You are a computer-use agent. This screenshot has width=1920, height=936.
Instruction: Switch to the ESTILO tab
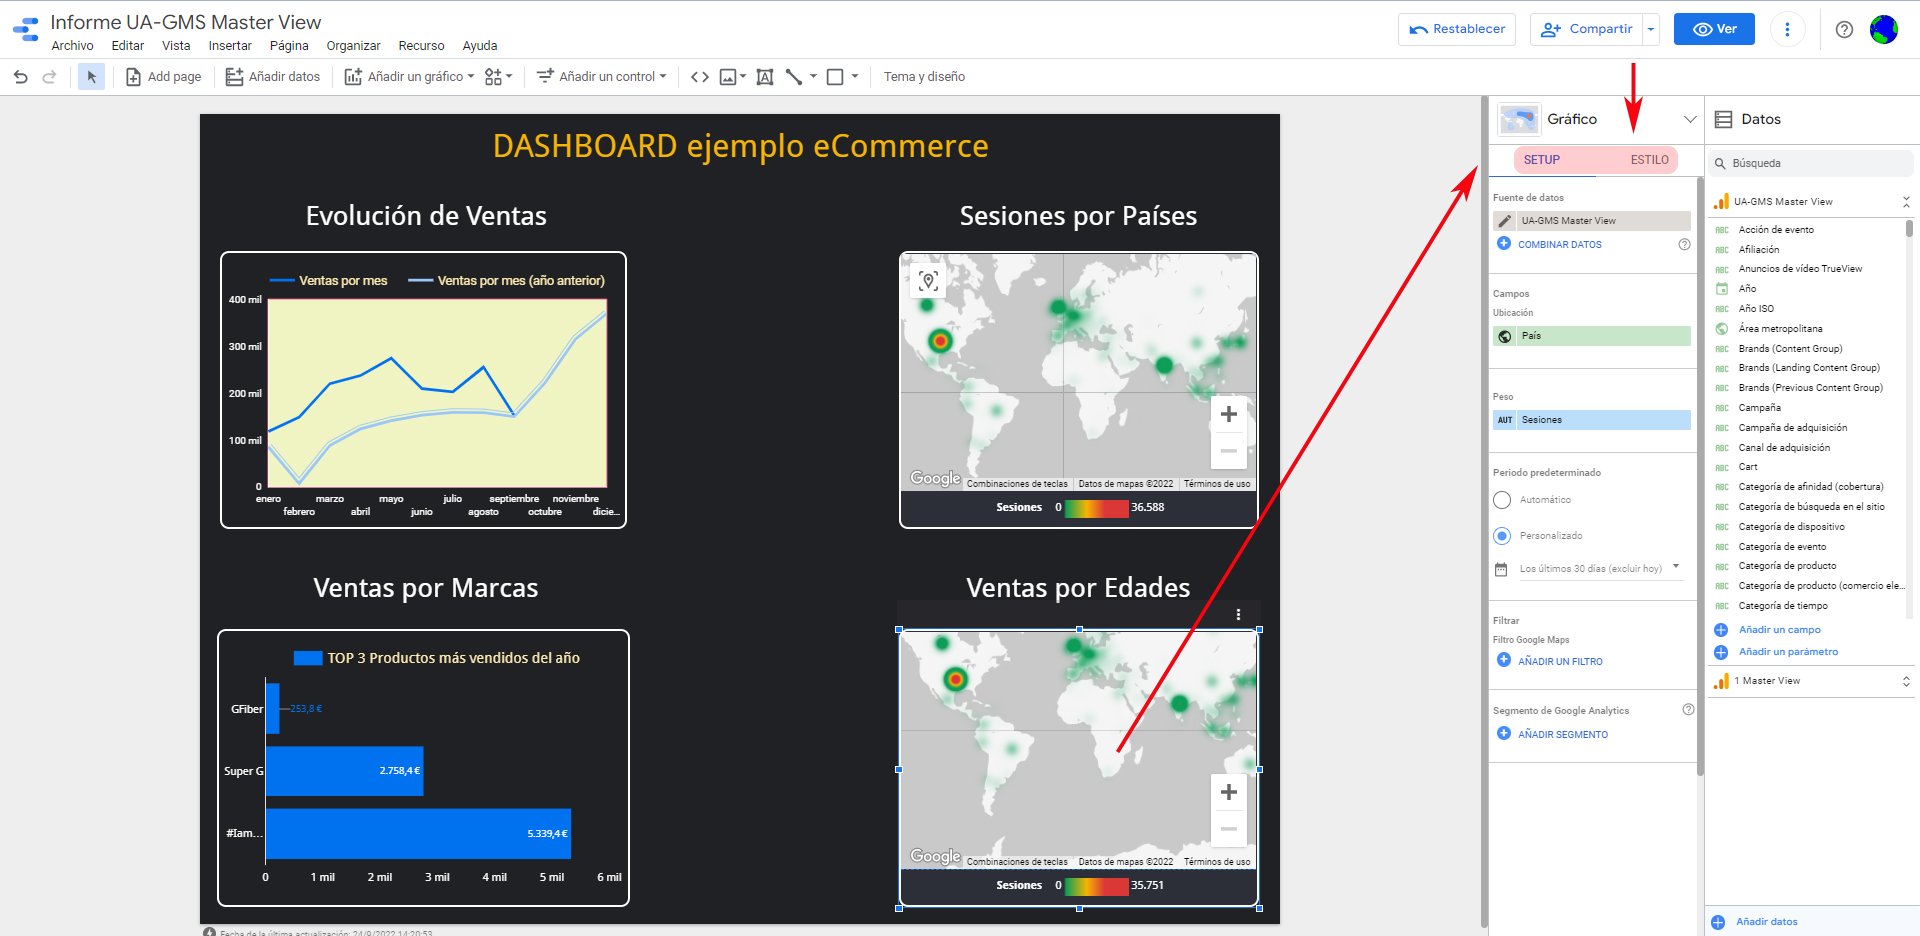(x=1649, y=160)
